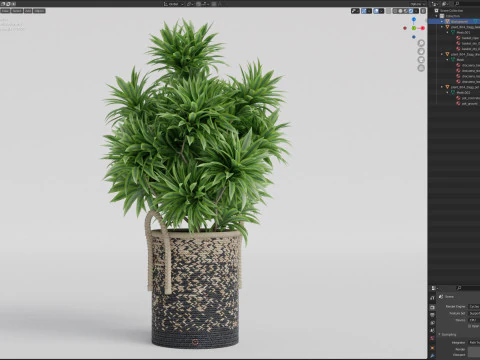
Task: Expand the highlighted Background object
Action: [x=442, y=21]
